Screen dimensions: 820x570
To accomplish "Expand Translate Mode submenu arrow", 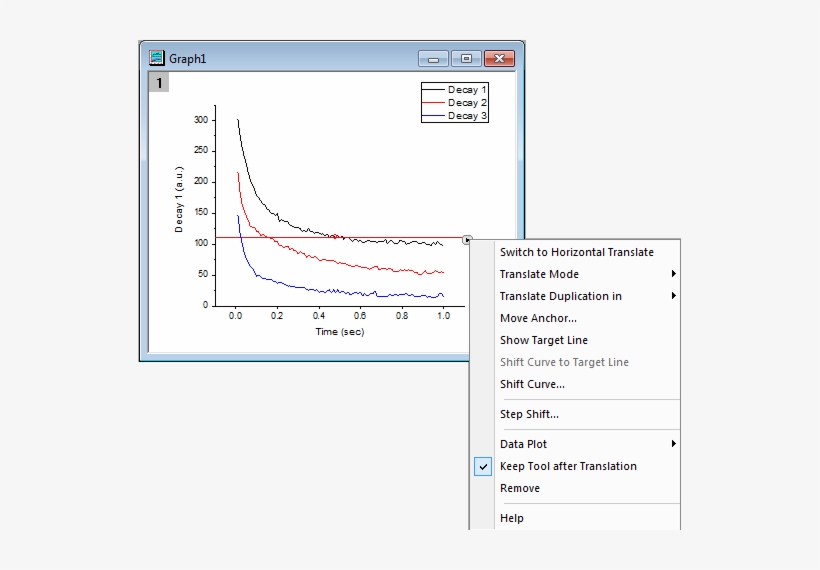I will point(674,273).
